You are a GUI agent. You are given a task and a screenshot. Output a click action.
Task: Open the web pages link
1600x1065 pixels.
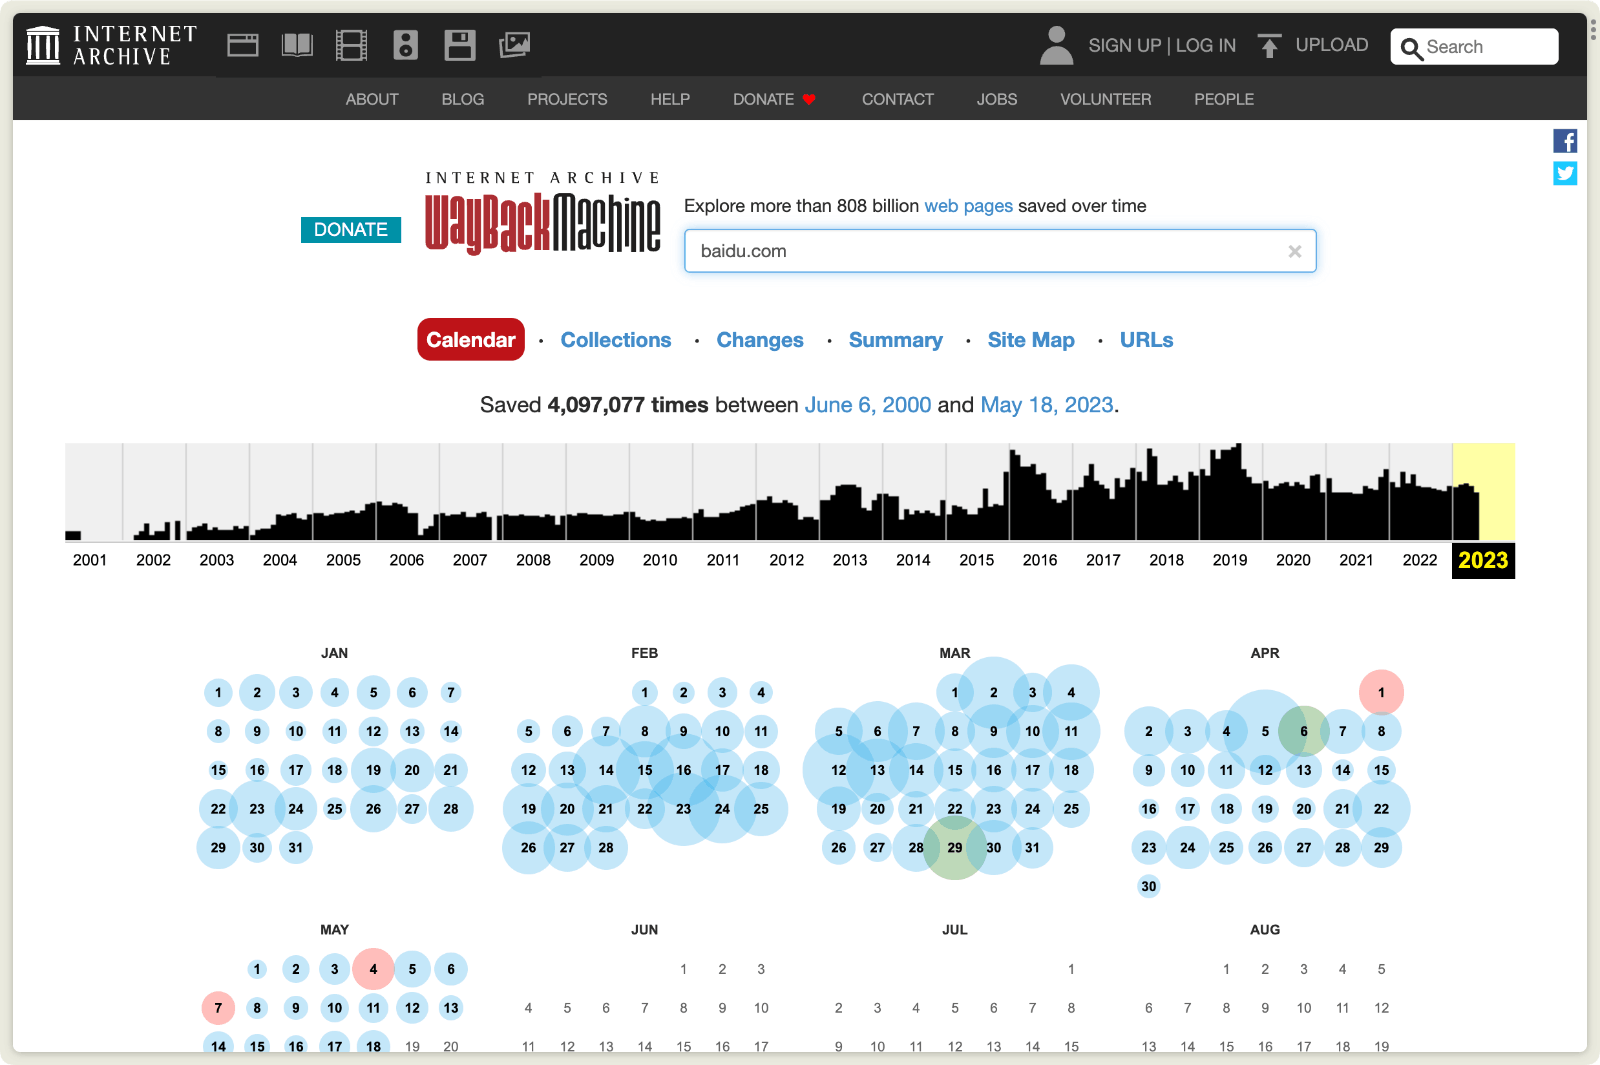tap(968, 206)
